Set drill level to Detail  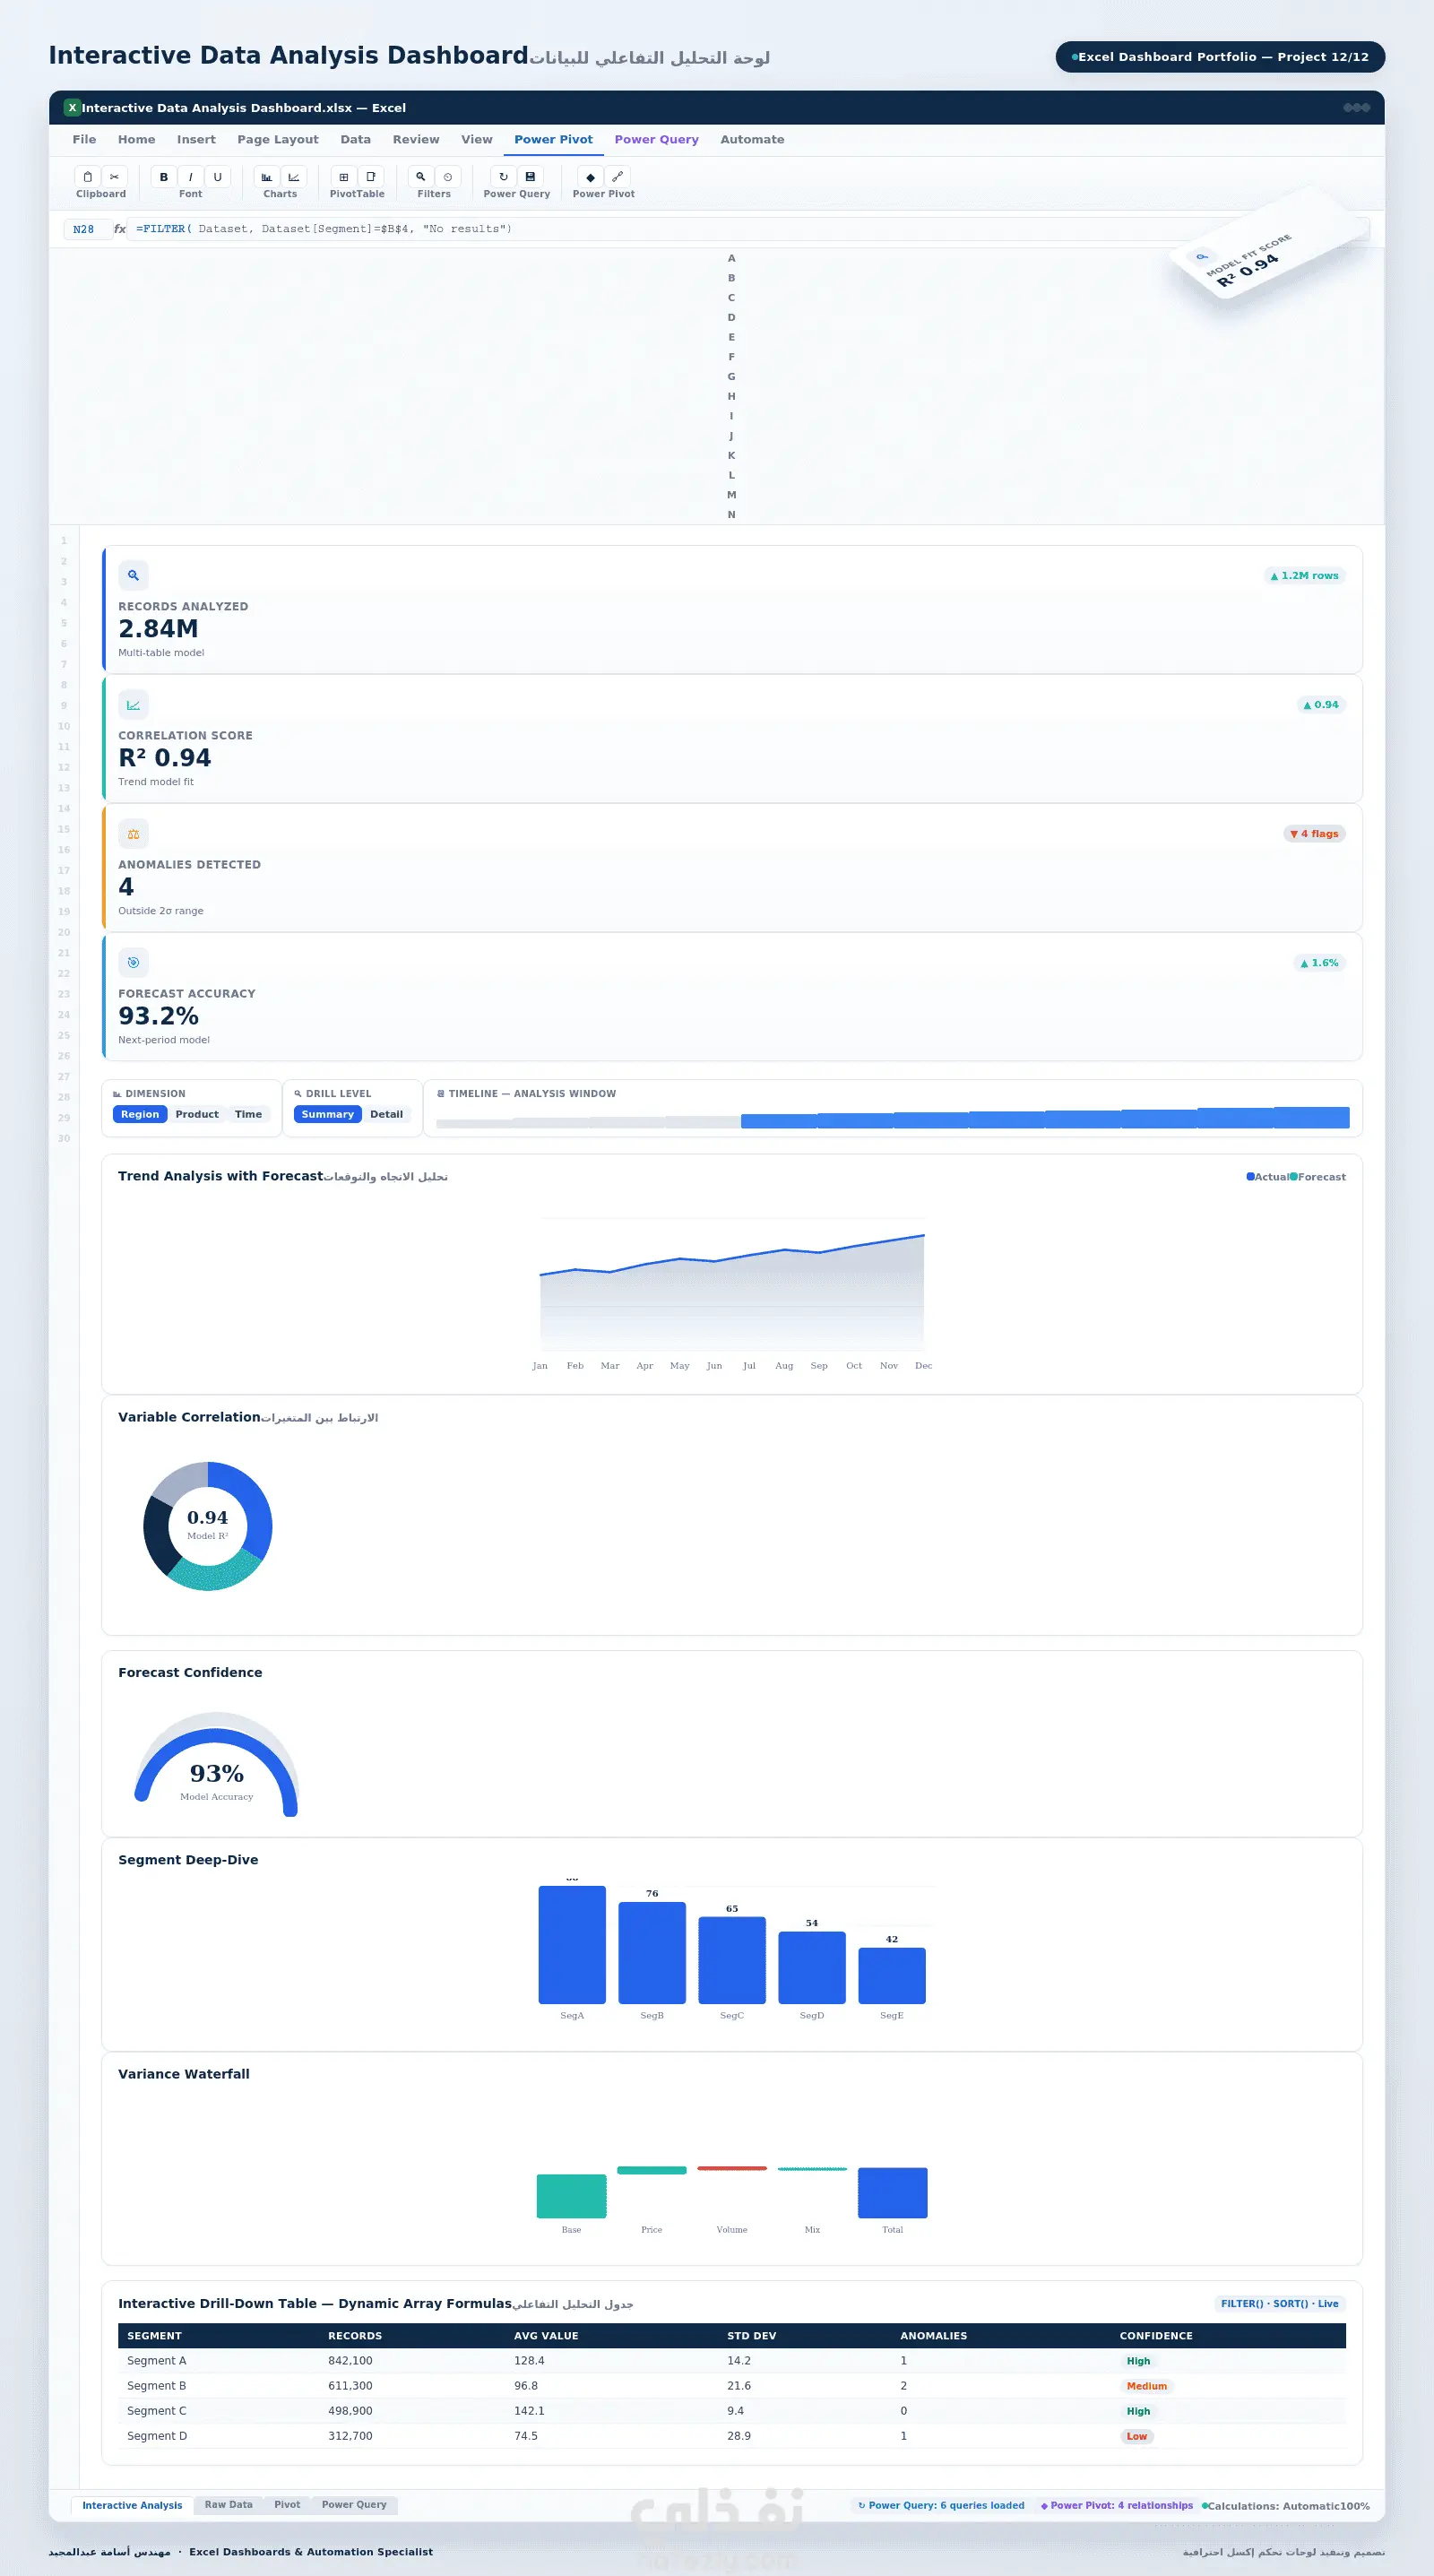click(x=386, y=1114)
